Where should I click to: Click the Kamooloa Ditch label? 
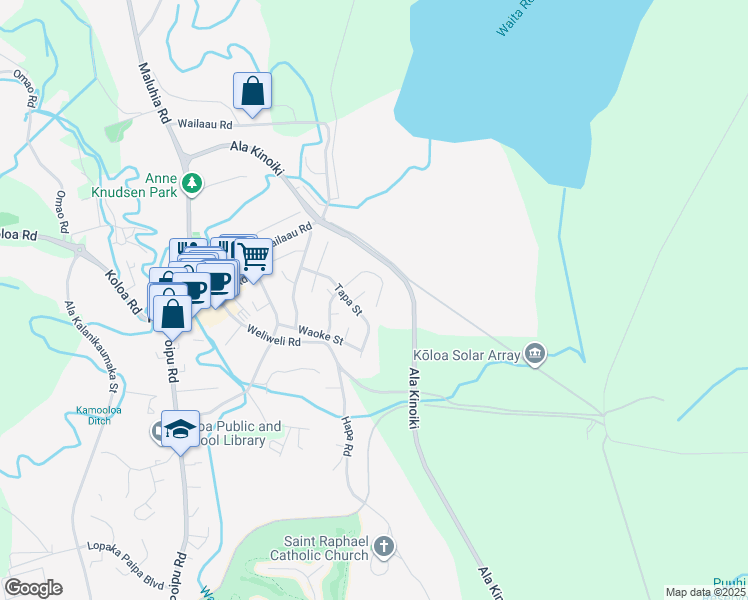(99, 415)
